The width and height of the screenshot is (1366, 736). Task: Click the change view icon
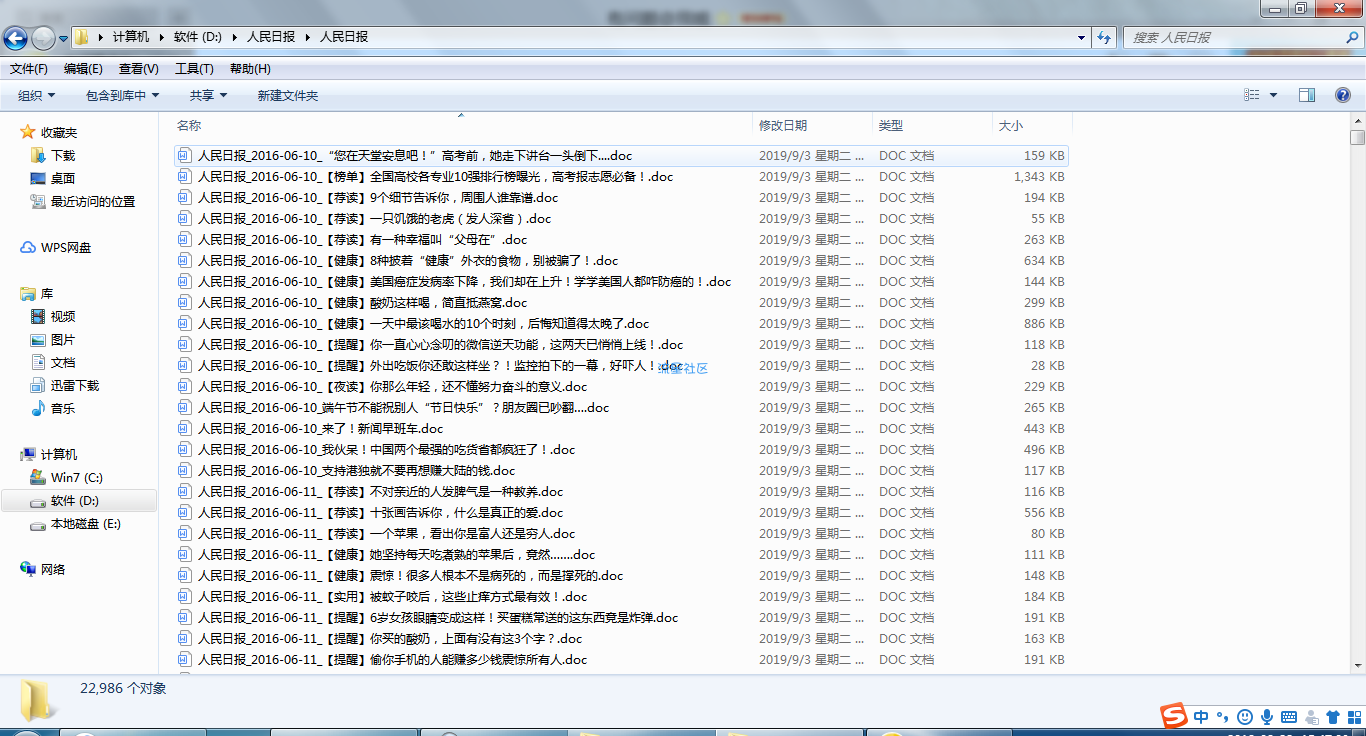pyautogui.click(x=1252, y=95)
